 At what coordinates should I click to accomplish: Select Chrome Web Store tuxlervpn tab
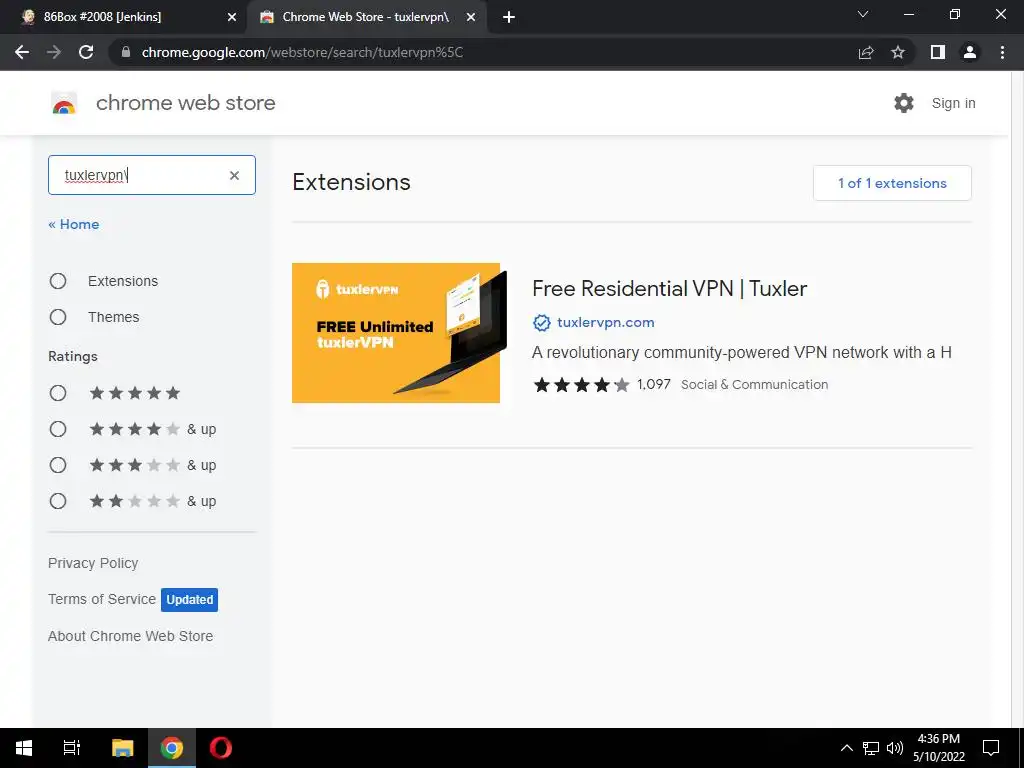point(366,17)
